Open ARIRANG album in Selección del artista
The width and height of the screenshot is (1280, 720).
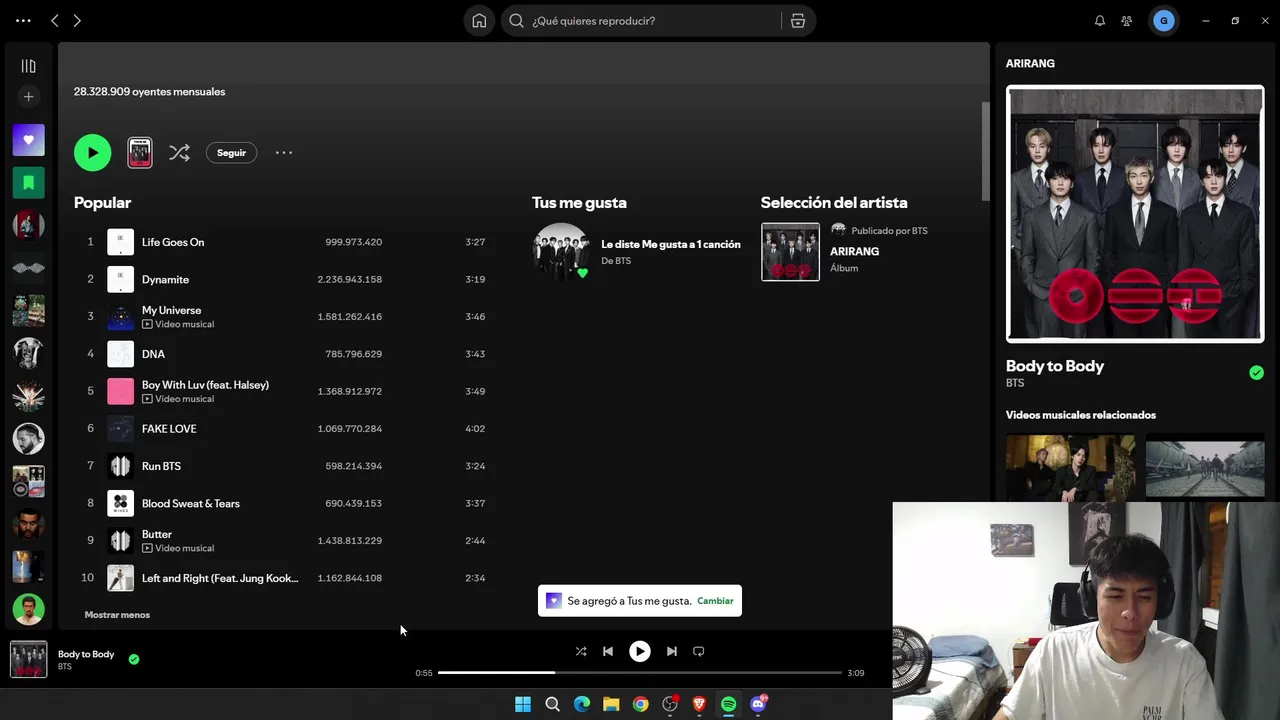(x=854, y=252)
